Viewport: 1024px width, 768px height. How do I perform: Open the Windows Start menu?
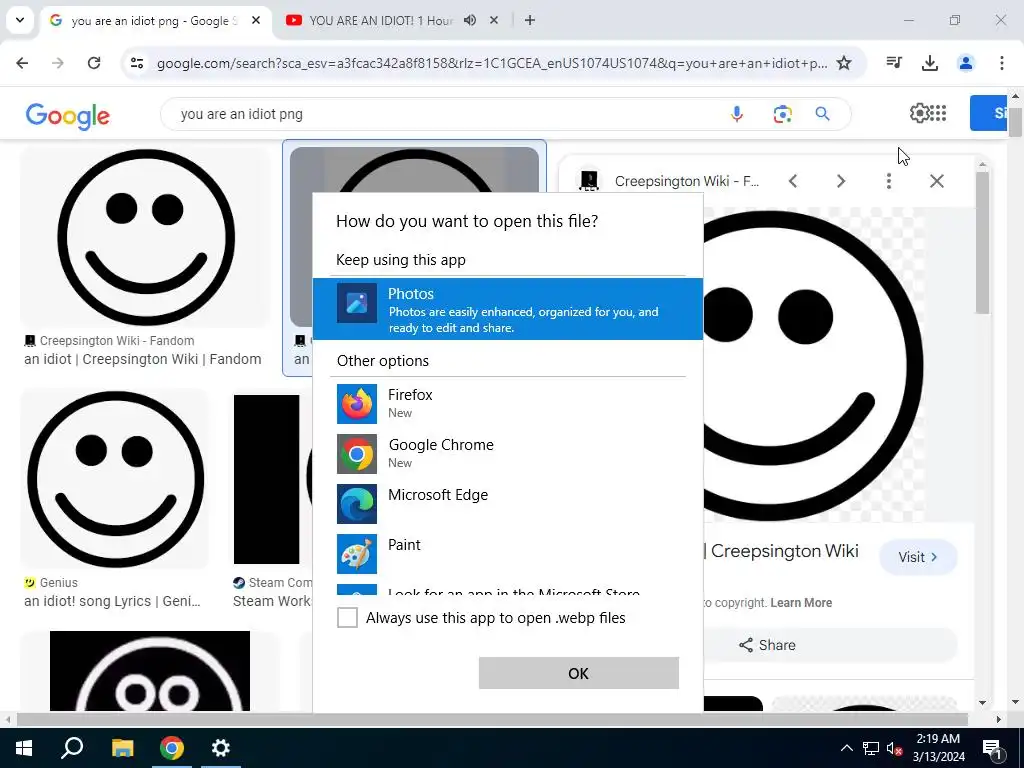pos(24,748)
